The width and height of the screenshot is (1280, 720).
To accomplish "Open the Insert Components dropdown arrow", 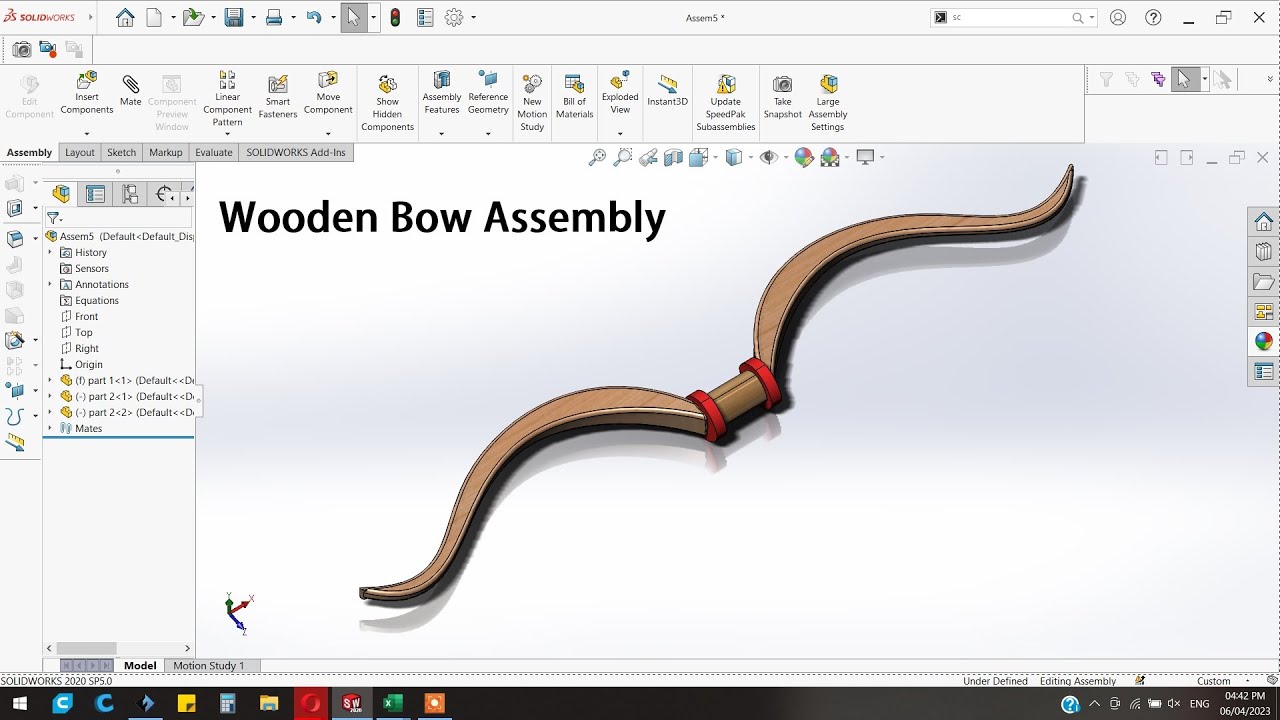I will [87, 133].
